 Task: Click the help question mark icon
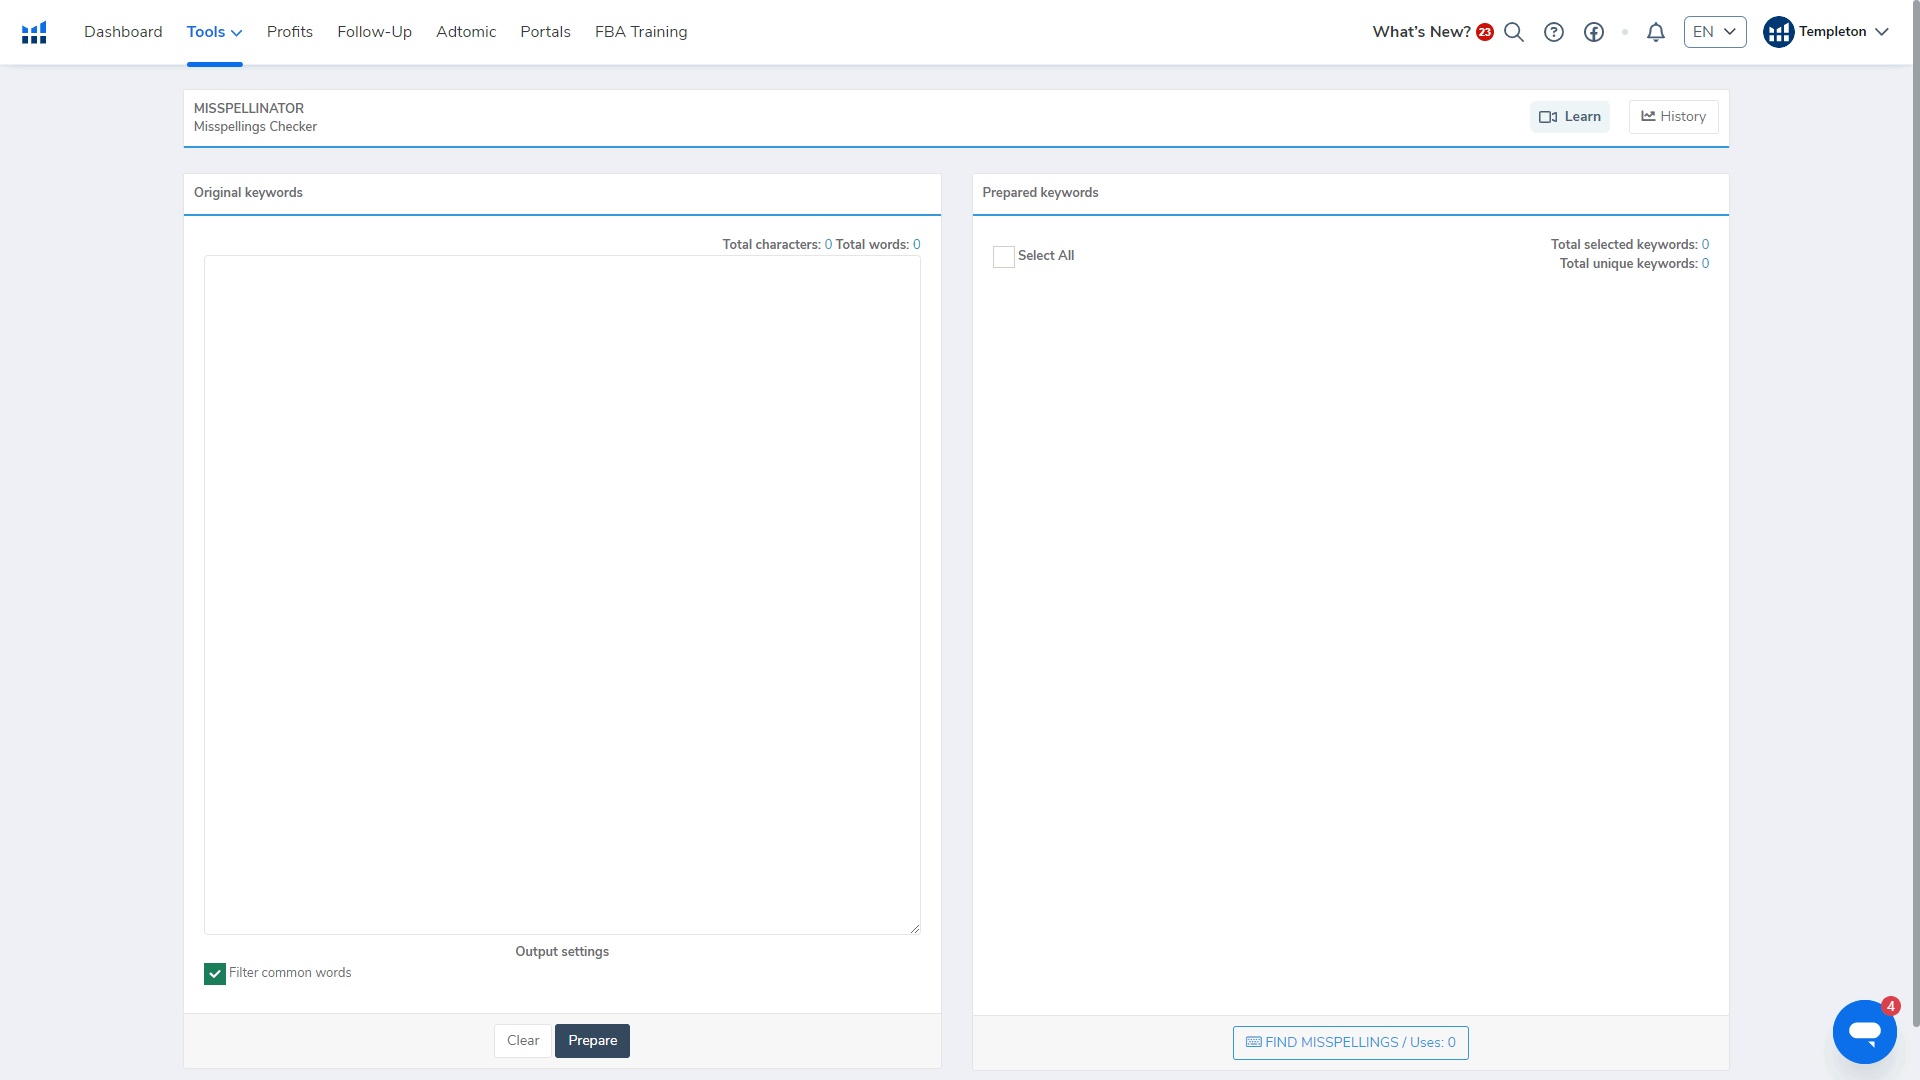click(1553, 30)
